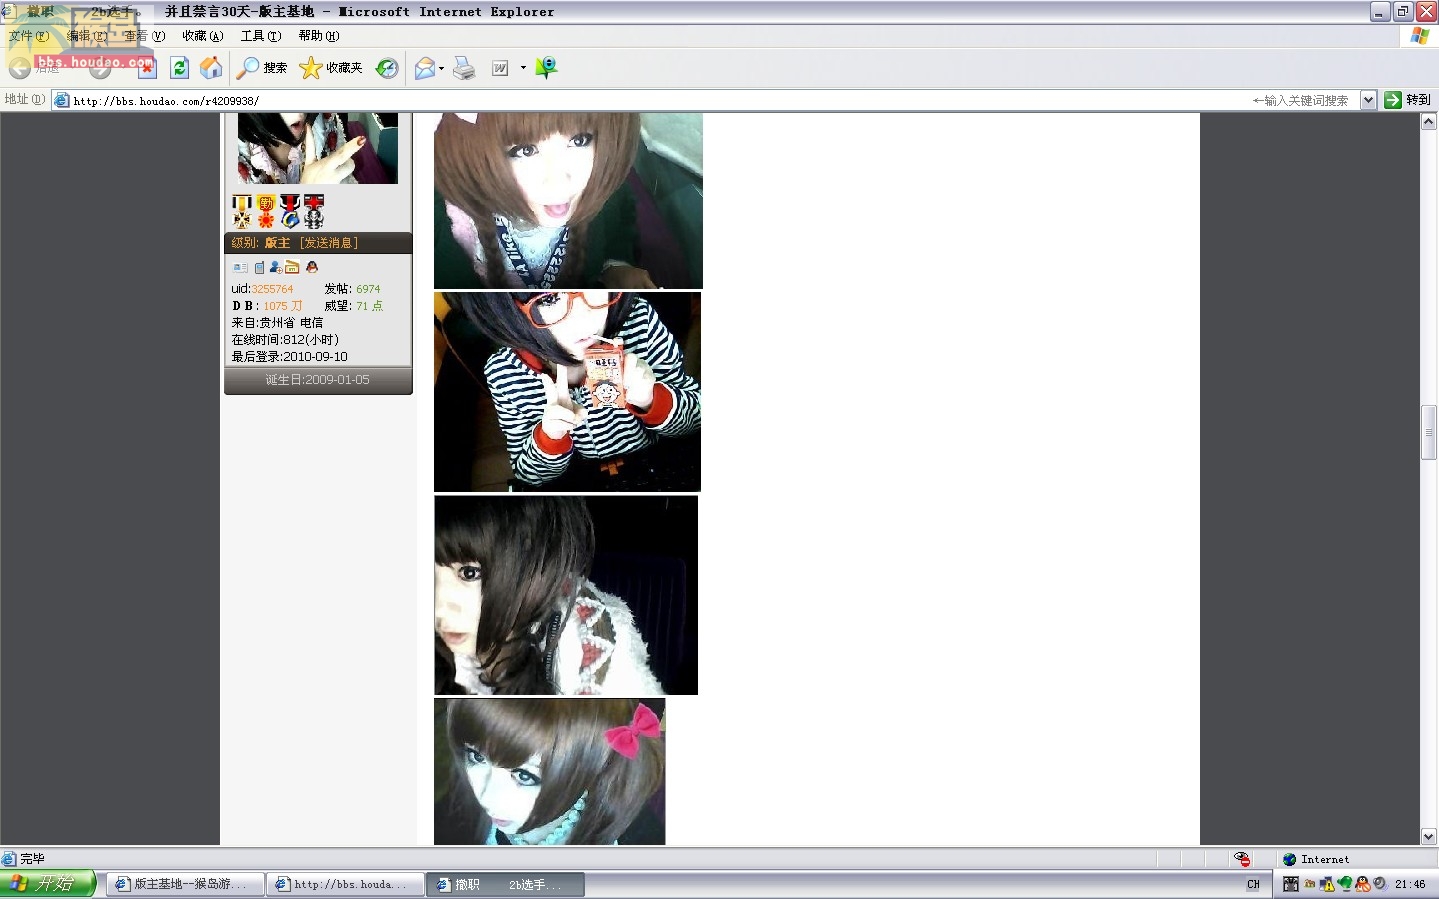Click the DB value 1075 刀
1439x899 pixels.
283,306
